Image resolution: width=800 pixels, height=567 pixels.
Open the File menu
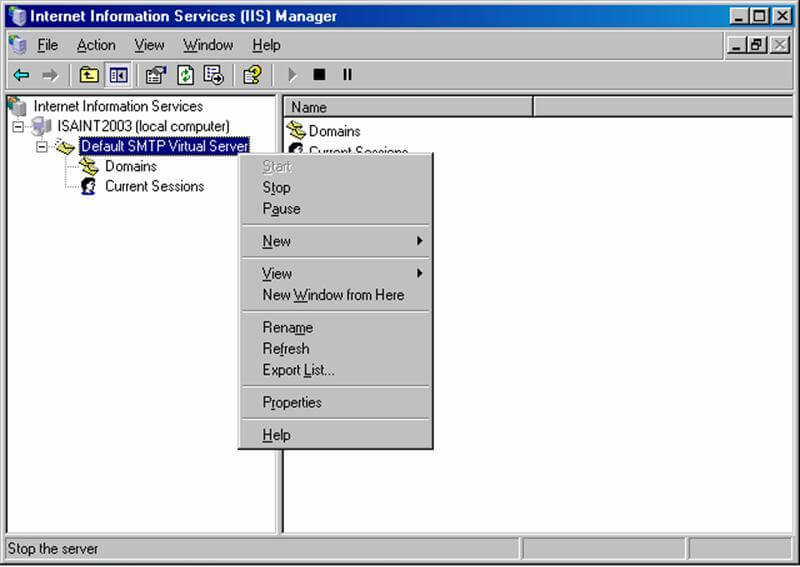[x=47, y=45]
